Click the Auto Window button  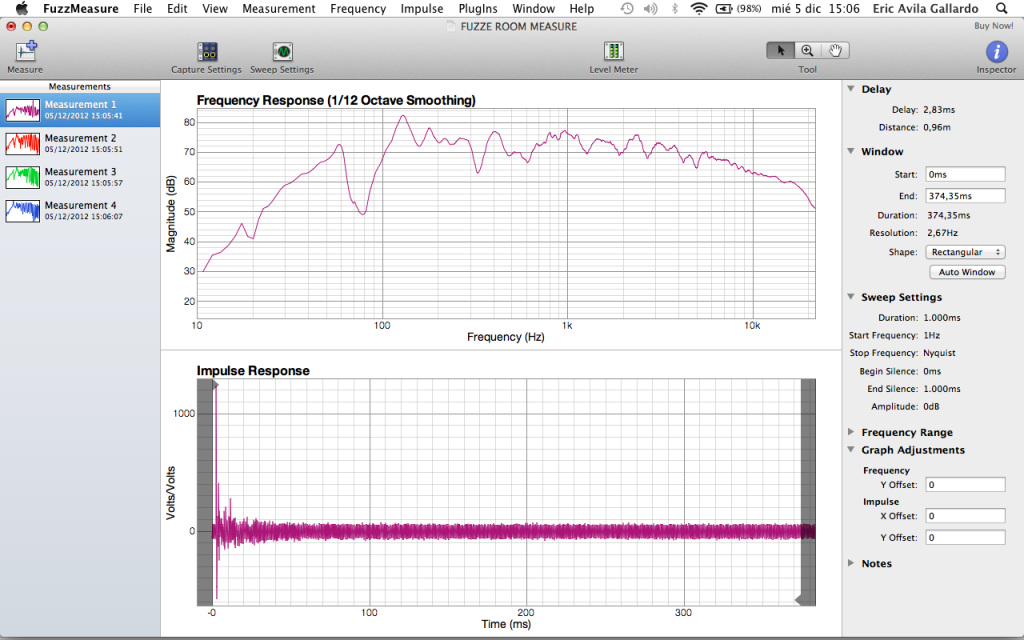[x=967, y=272]
